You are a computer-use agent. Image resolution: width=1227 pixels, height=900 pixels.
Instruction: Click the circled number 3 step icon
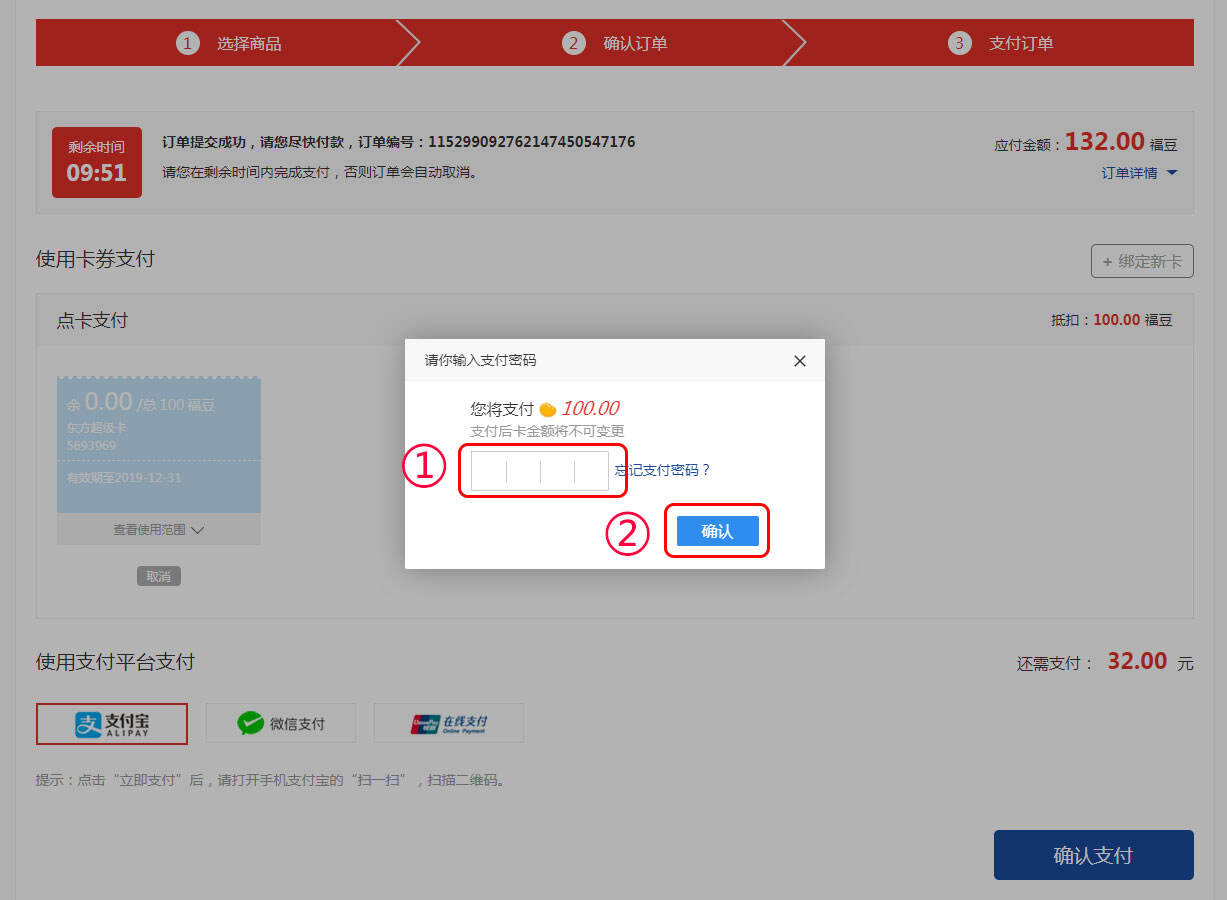[960, 43]
